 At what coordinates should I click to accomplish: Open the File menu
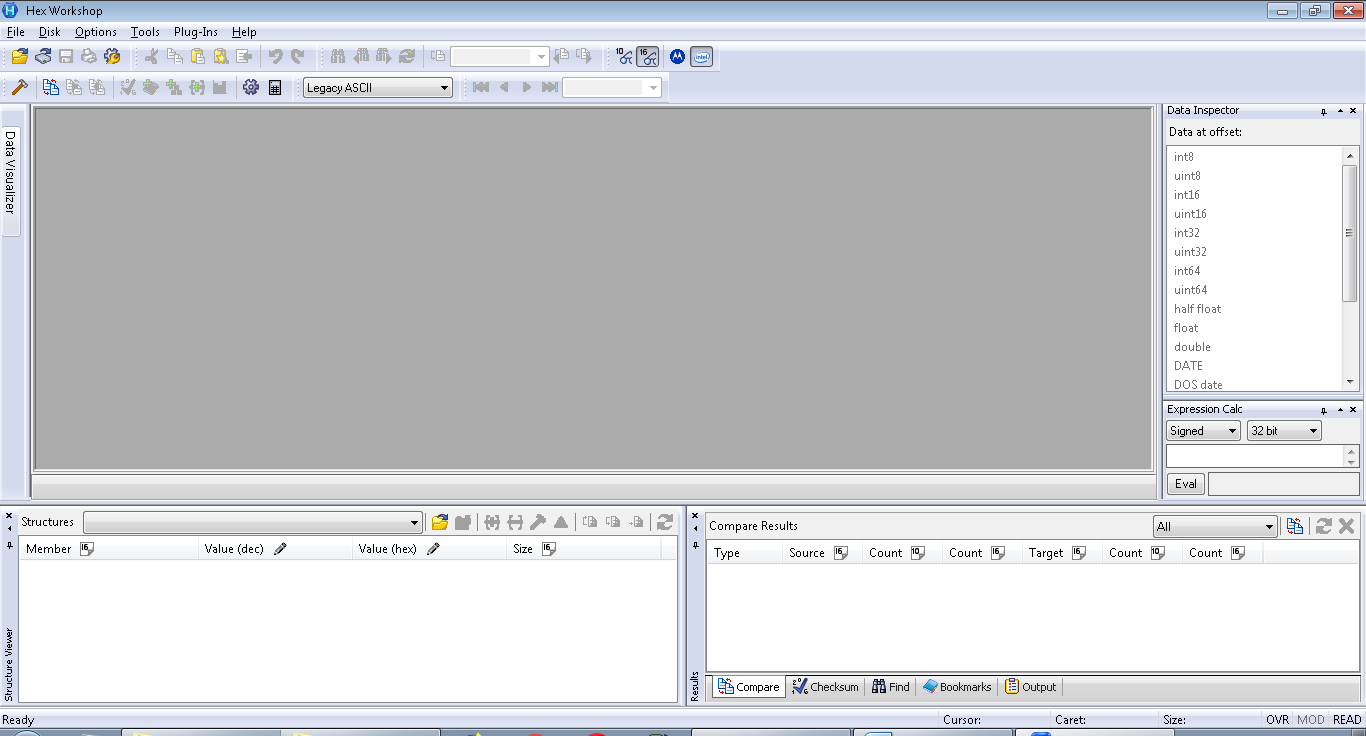(x=15, y=32)
